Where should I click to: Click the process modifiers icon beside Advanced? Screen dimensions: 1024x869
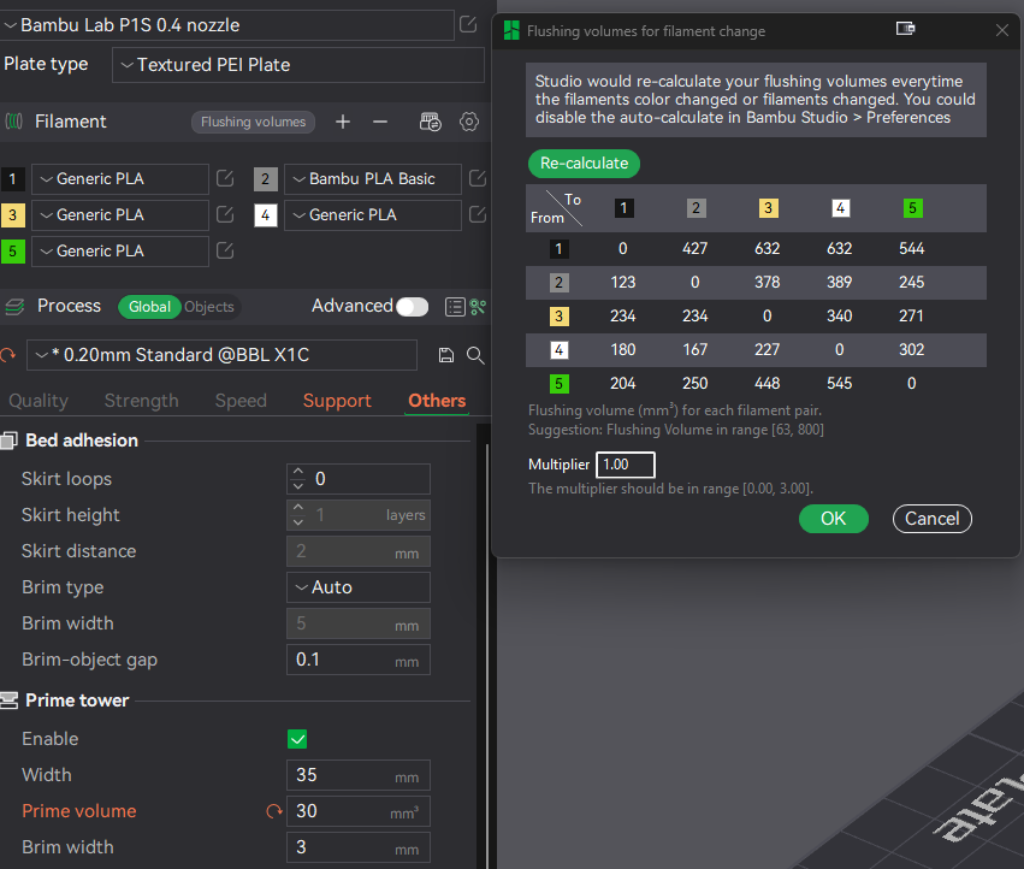point(478,306)
